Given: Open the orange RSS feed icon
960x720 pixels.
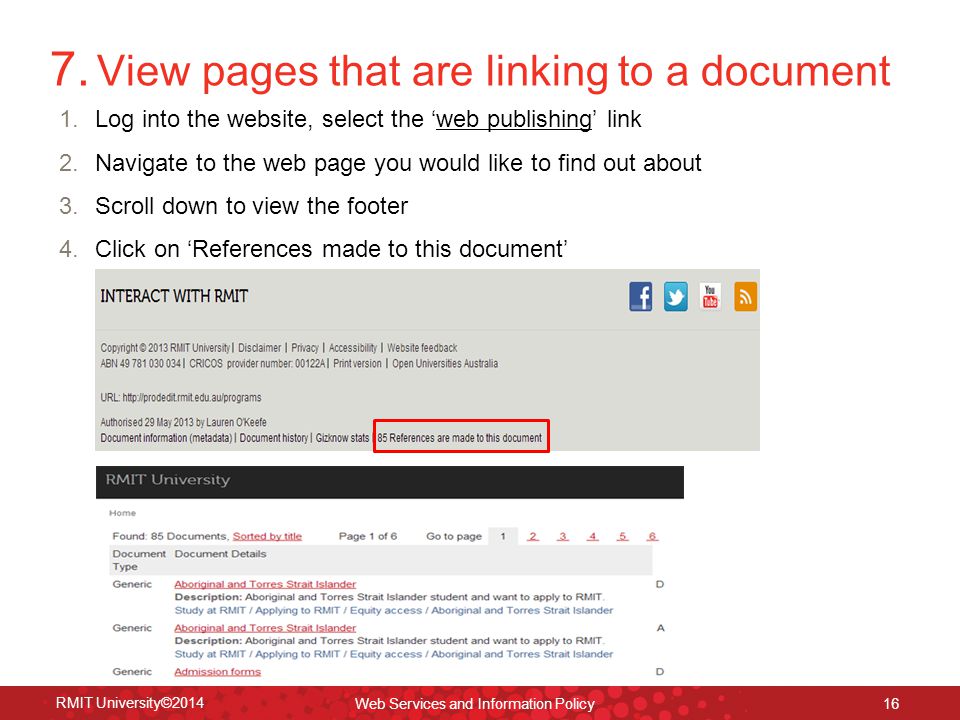Looking at the screenshot, I should pyautogui.click(x=745, y=297).
